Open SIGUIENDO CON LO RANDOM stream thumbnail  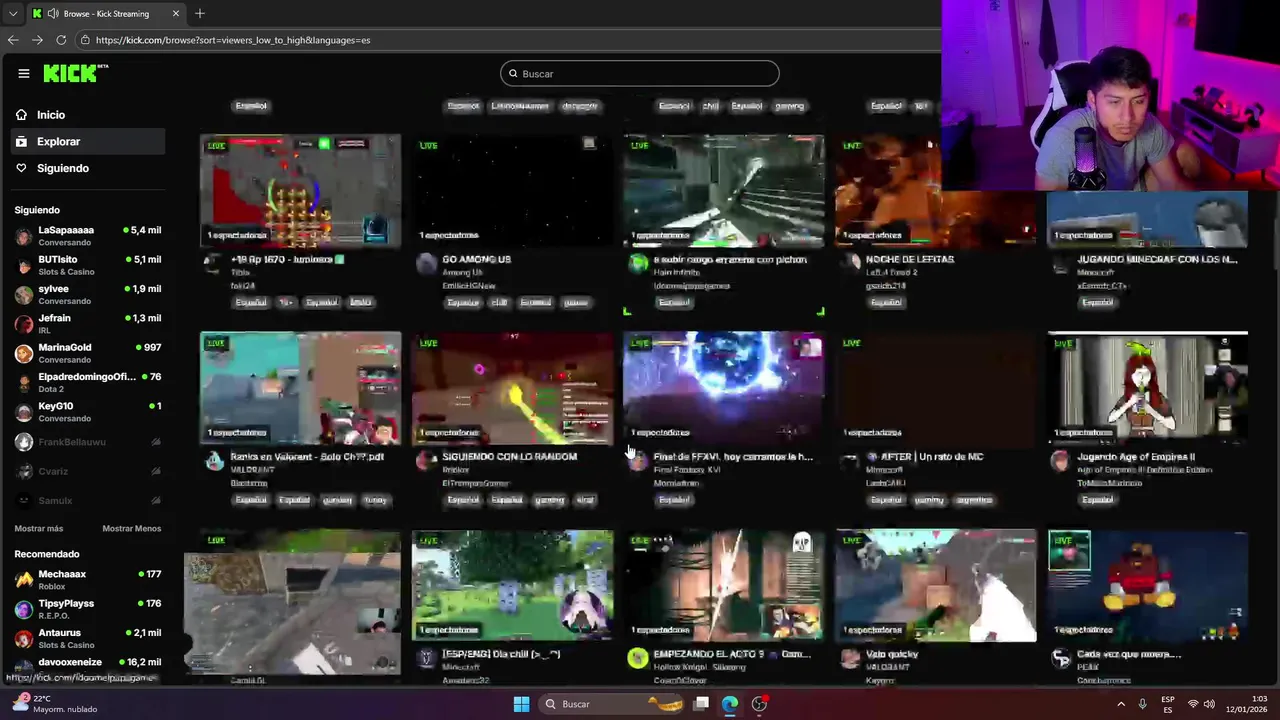[x=512, y=388]
